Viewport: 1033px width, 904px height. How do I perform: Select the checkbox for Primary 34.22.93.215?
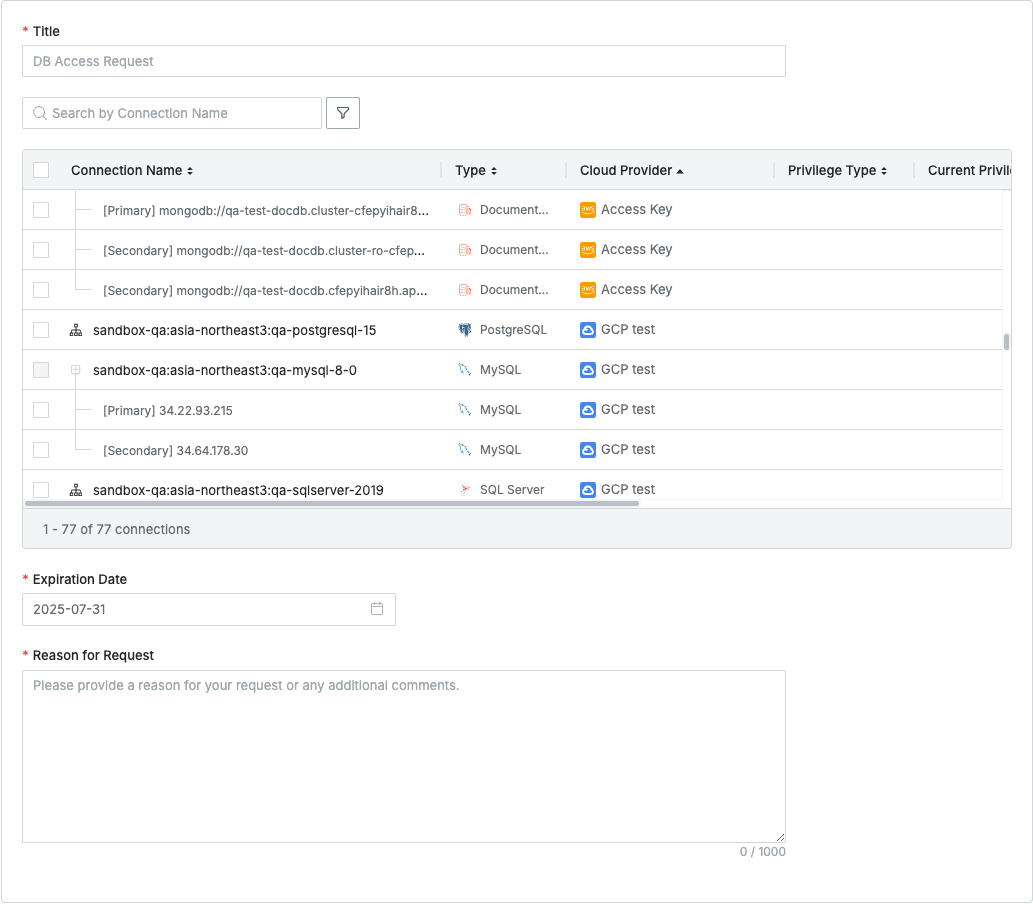click(x=41, y=410)
